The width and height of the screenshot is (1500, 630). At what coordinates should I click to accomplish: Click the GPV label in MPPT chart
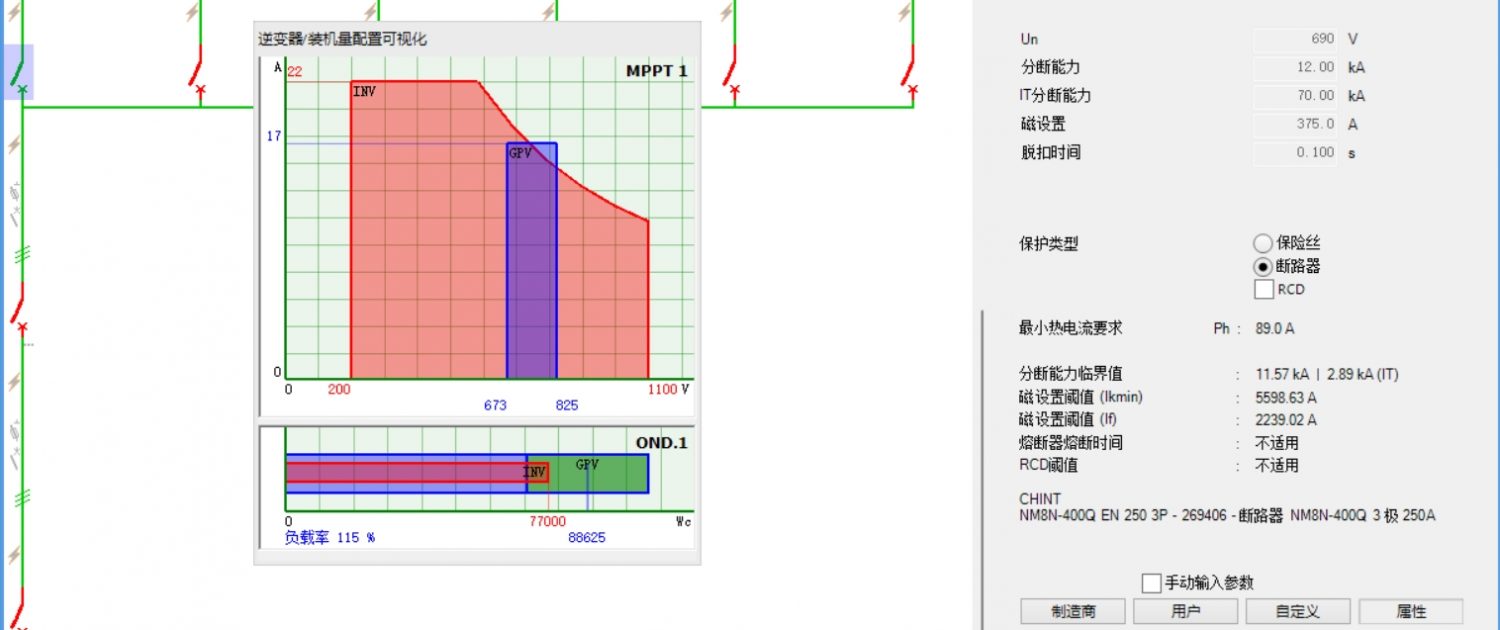tap(520, 153)
